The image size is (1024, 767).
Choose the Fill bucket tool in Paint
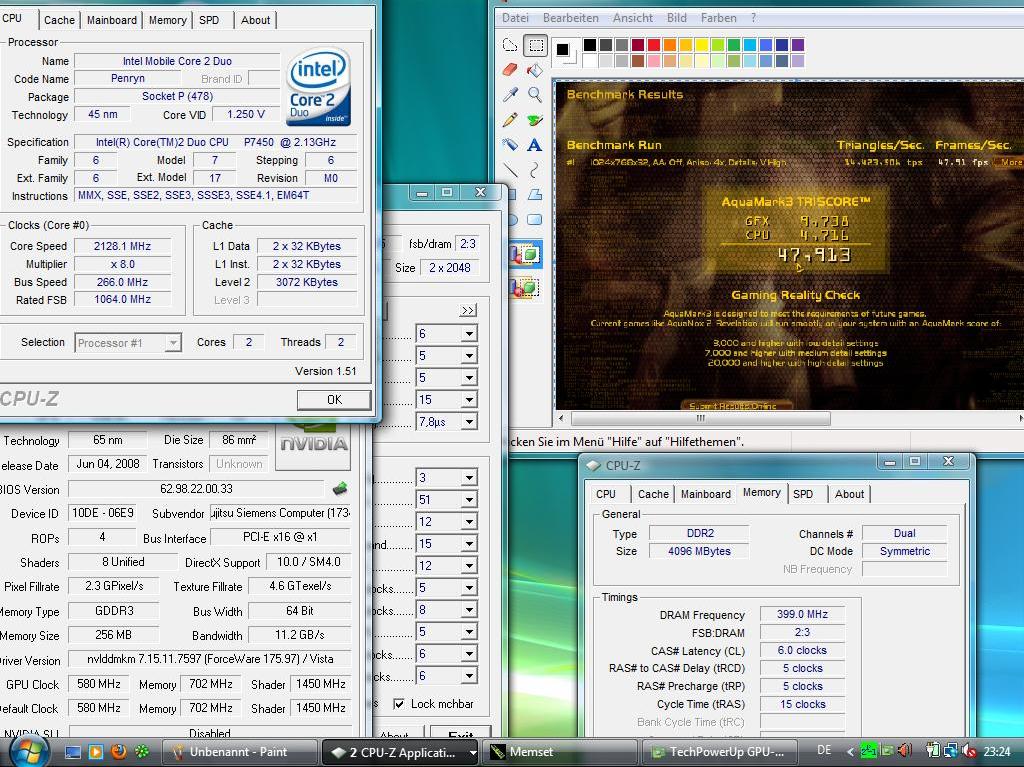tap(536, 69)
